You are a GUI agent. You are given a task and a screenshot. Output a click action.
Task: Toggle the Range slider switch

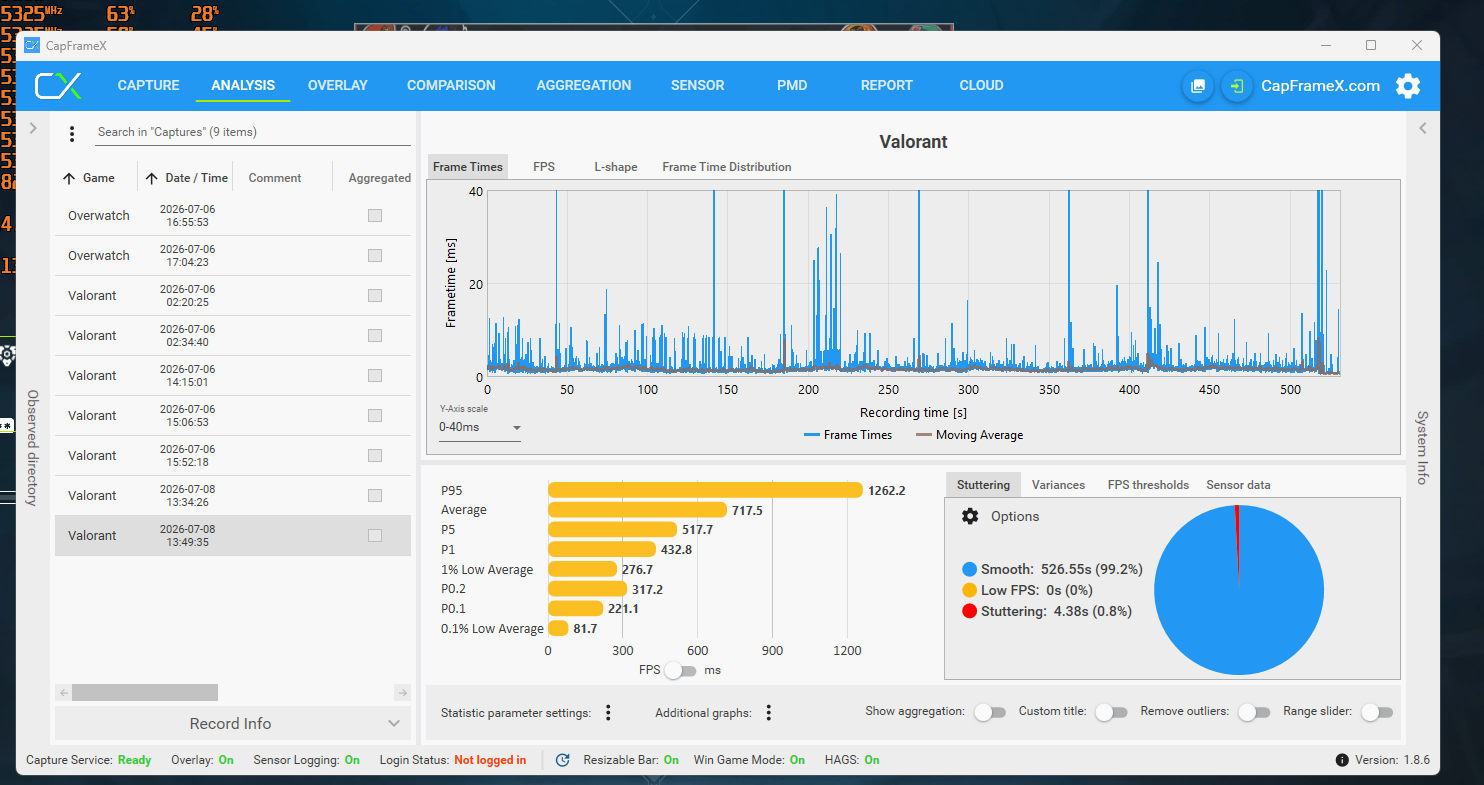(x=1376, y=712)
